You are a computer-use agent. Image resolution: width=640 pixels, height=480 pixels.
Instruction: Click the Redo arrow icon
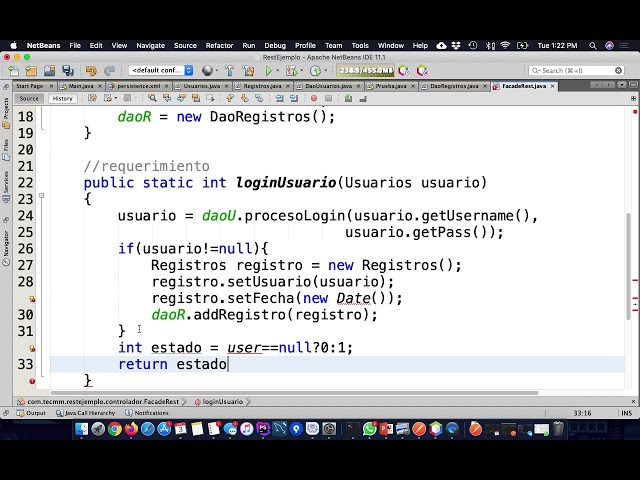point(109,71)
